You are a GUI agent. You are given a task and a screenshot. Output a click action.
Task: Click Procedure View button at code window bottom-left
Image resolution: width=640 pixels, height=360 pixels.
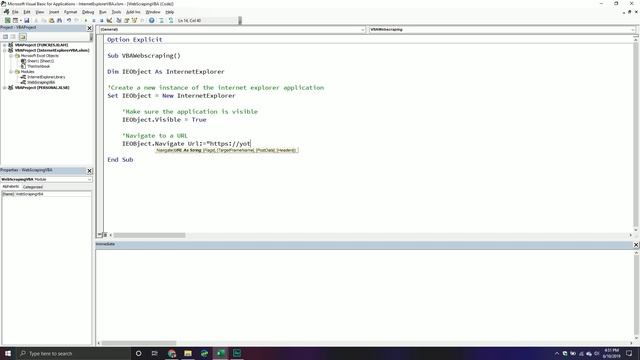(x=99, y=235)
